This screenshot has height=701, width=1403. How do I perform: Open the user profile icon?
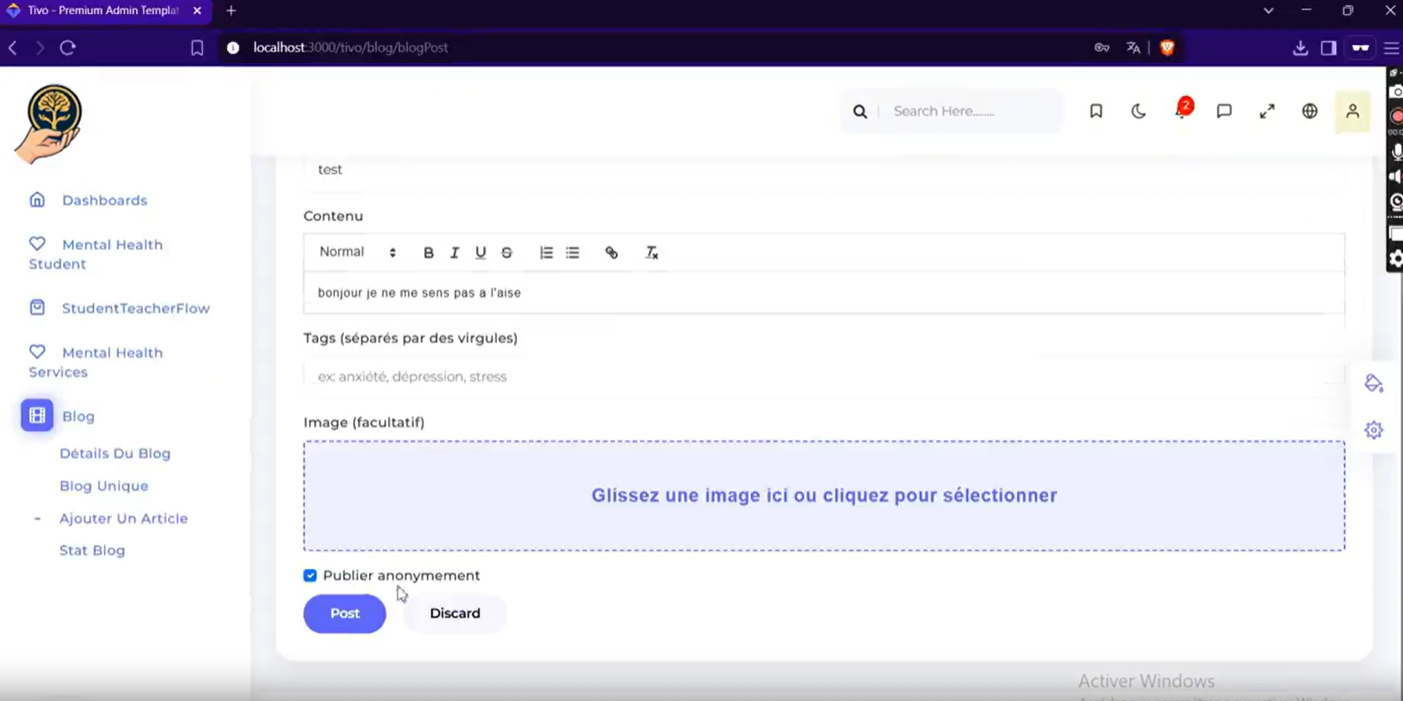(x=1352, y=111)
